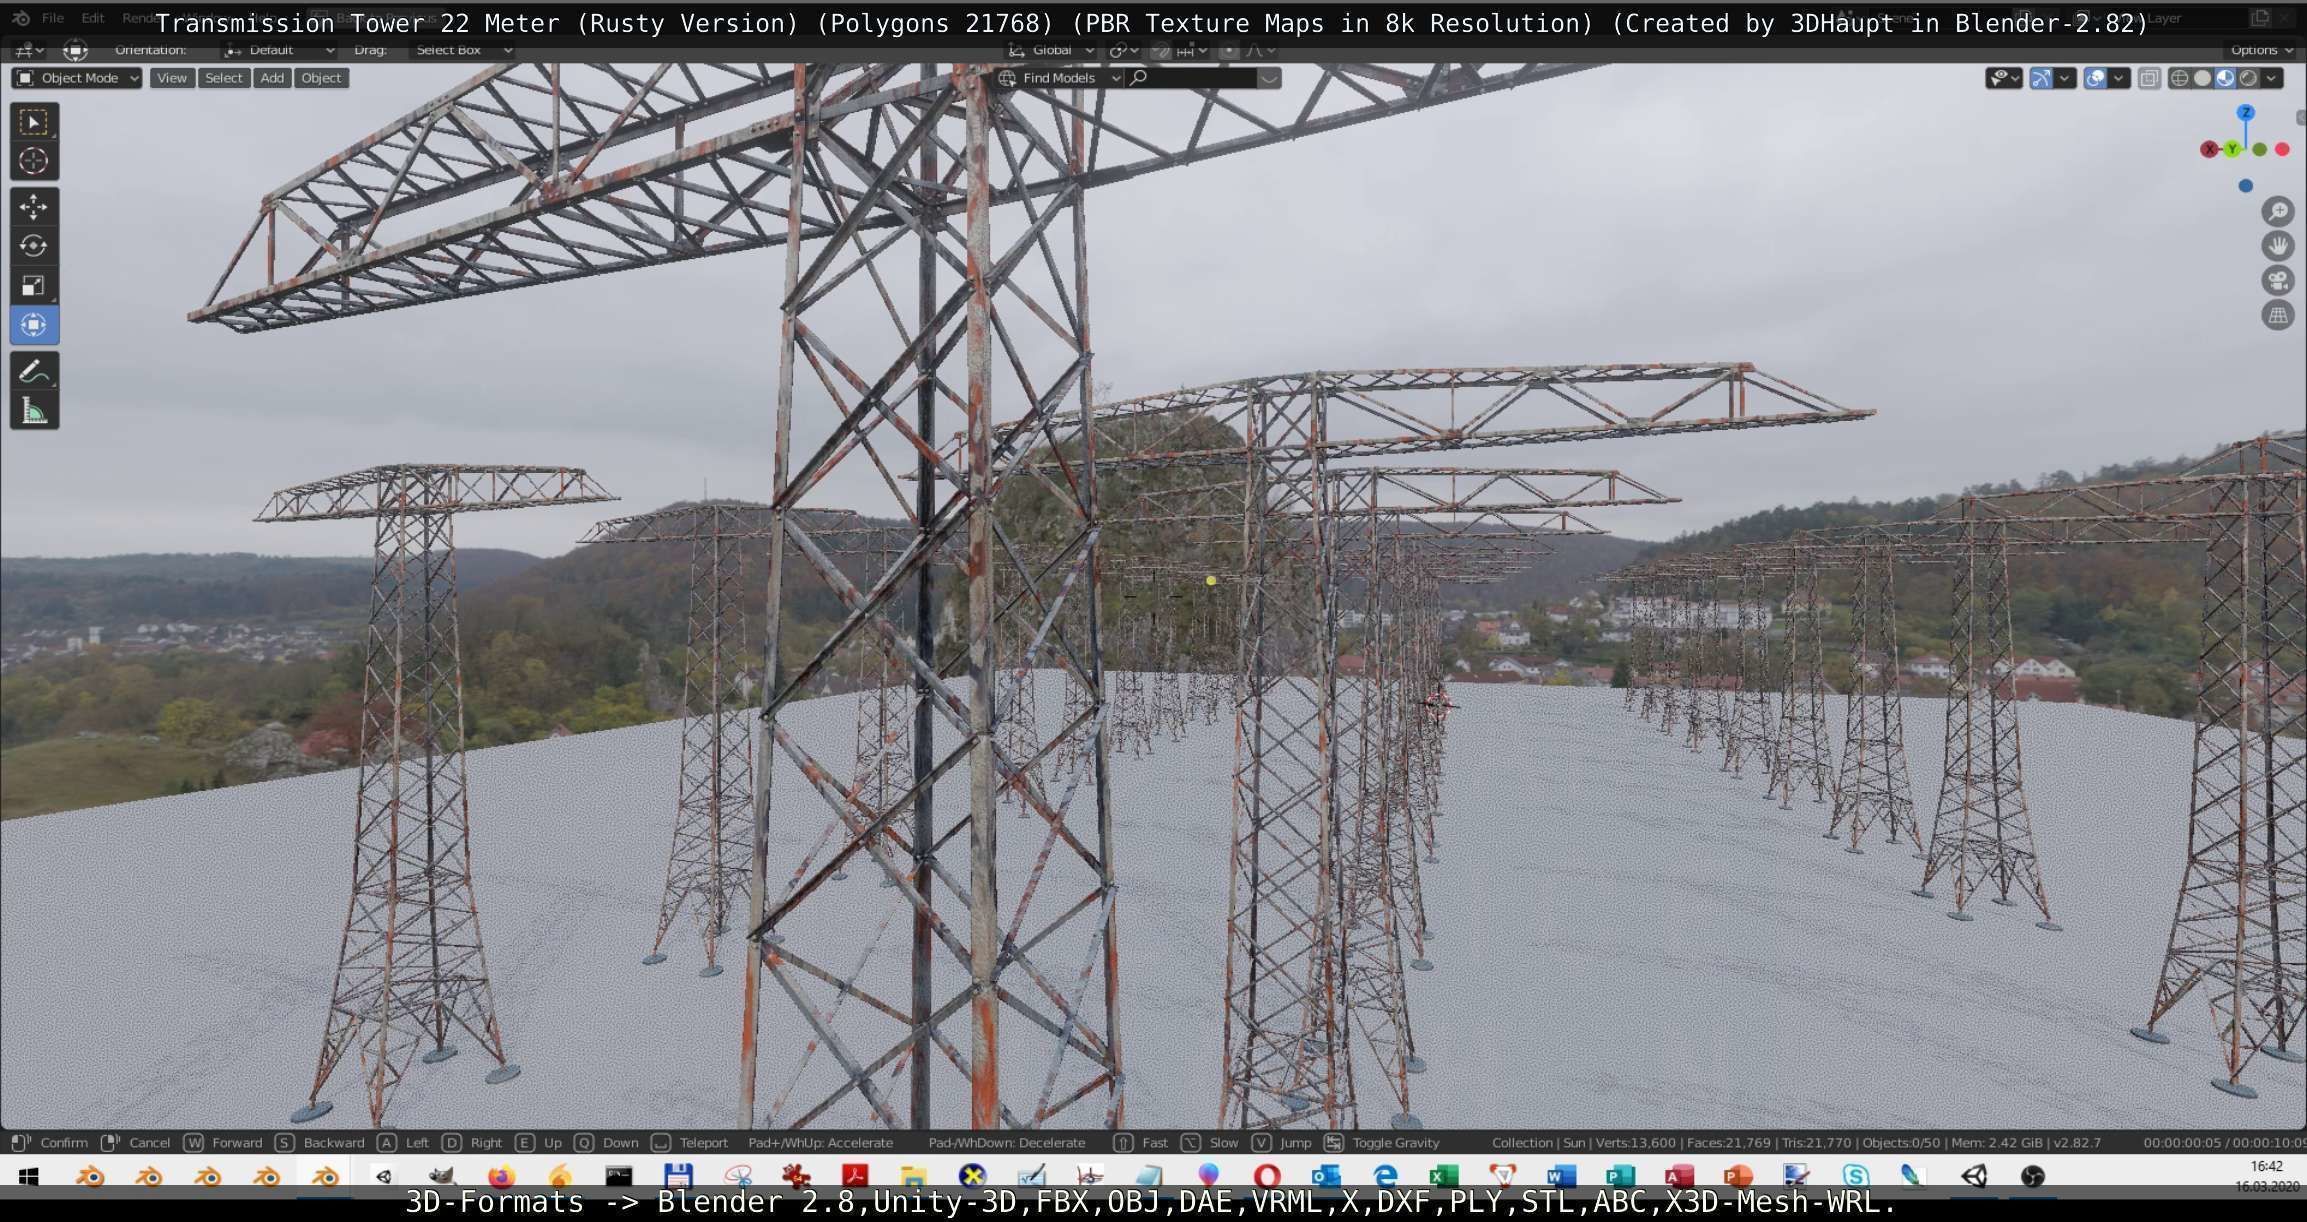The image size is (2307, 1222).
Task: Toggle viewport gizmos display
Action: [2041, 78]
